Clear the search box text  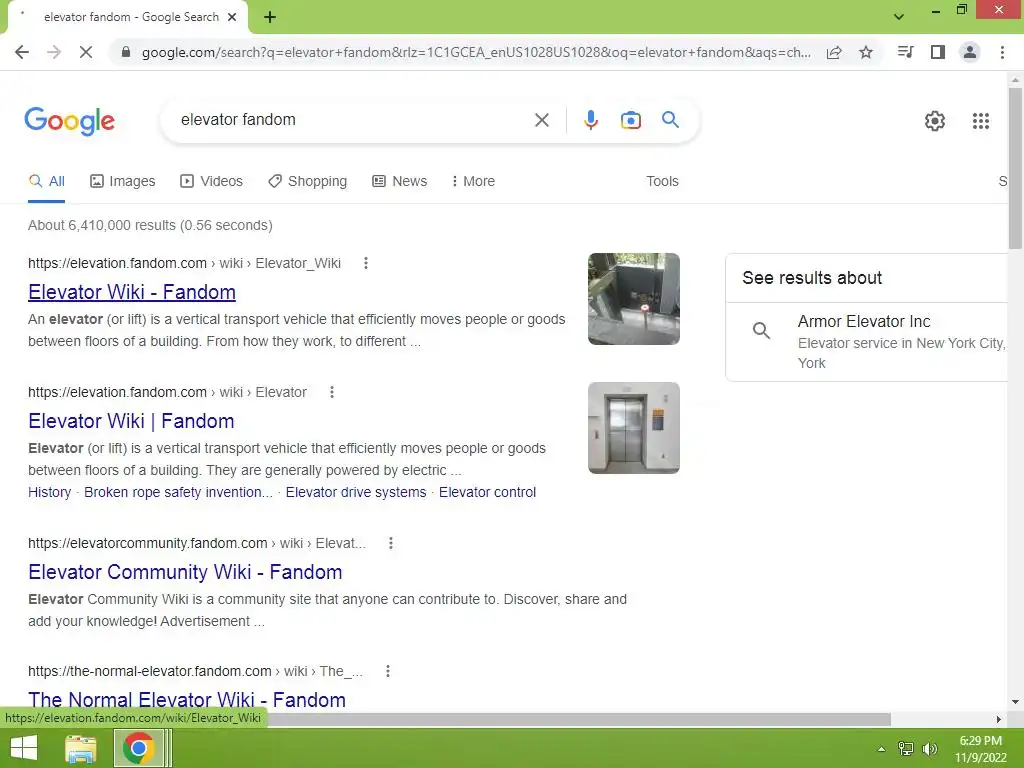pyautogui.click(x=541, y=120)
